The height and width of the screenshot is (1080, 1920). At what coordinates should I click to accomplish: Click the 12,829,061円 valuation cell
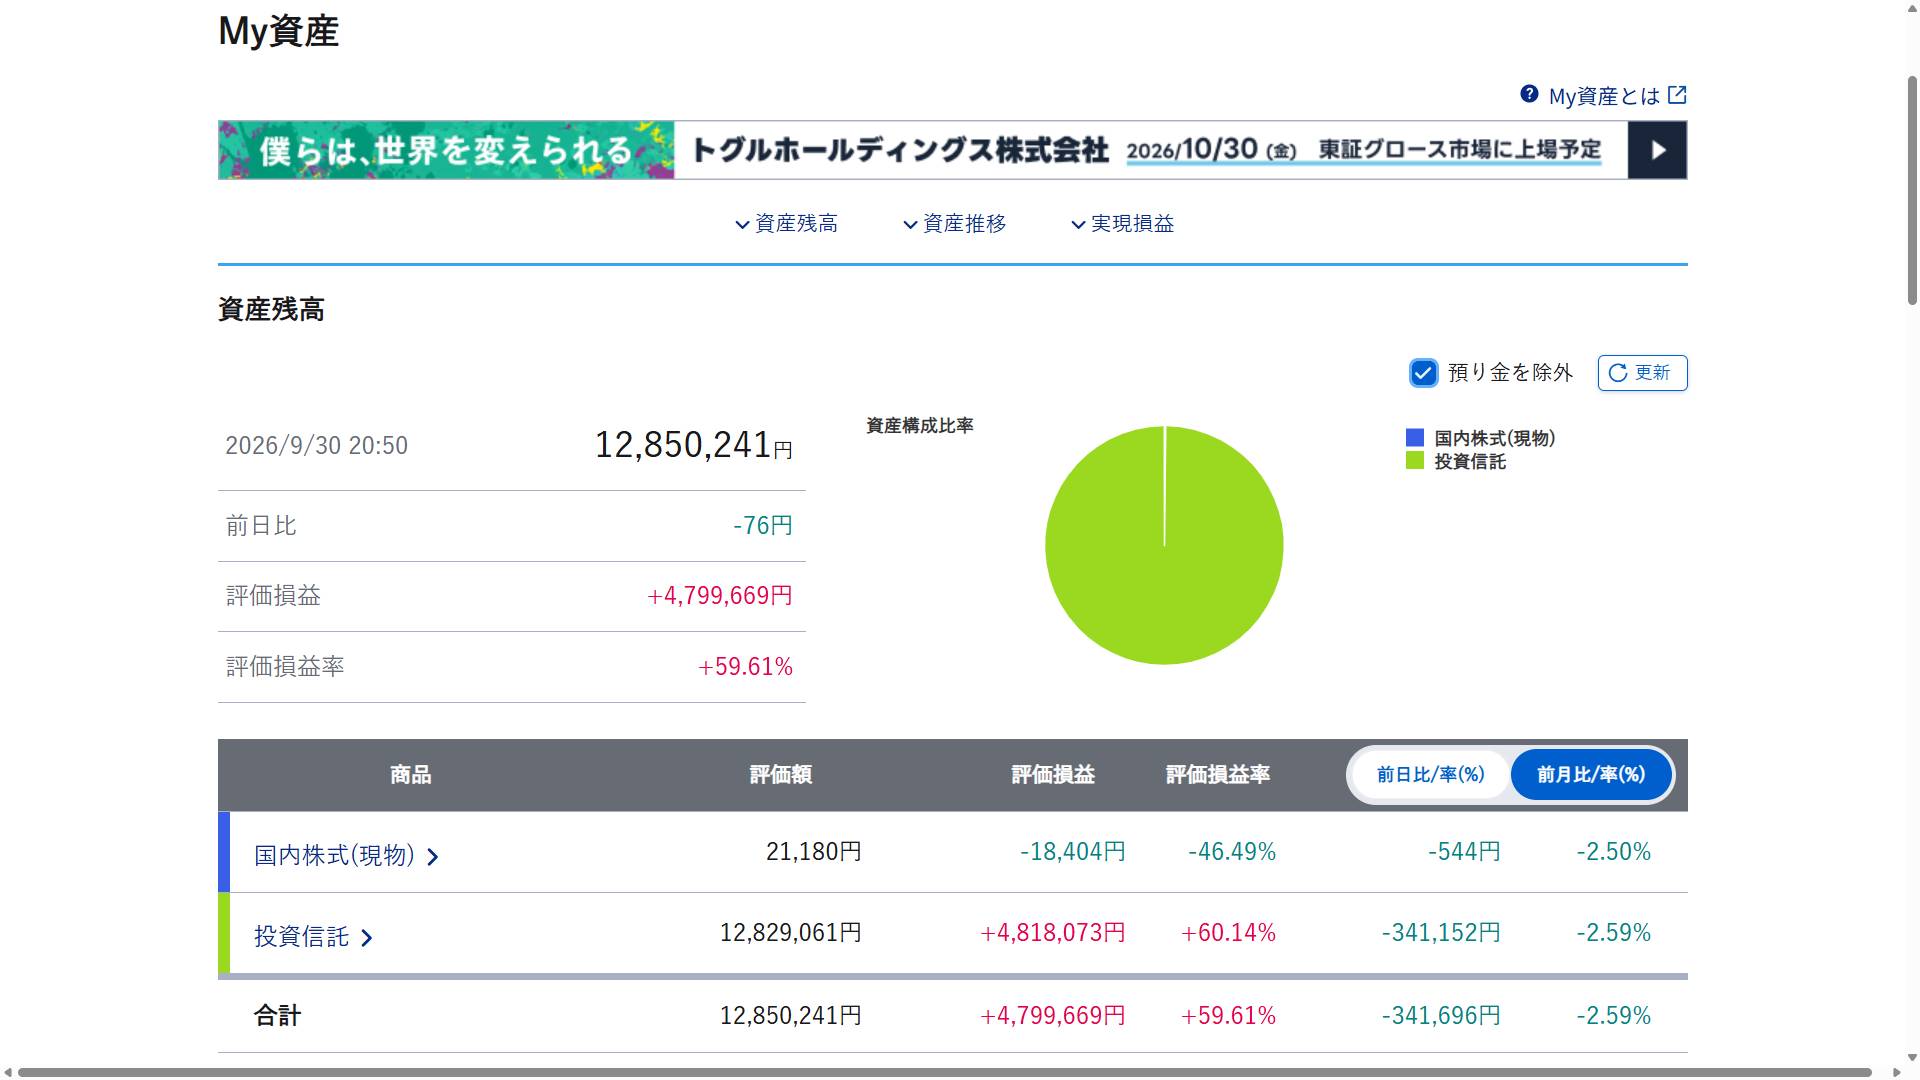[x=790, y=933]
